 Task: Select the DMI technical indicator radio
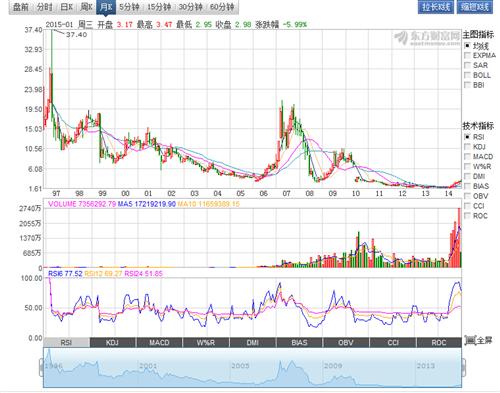coord(468,176)
